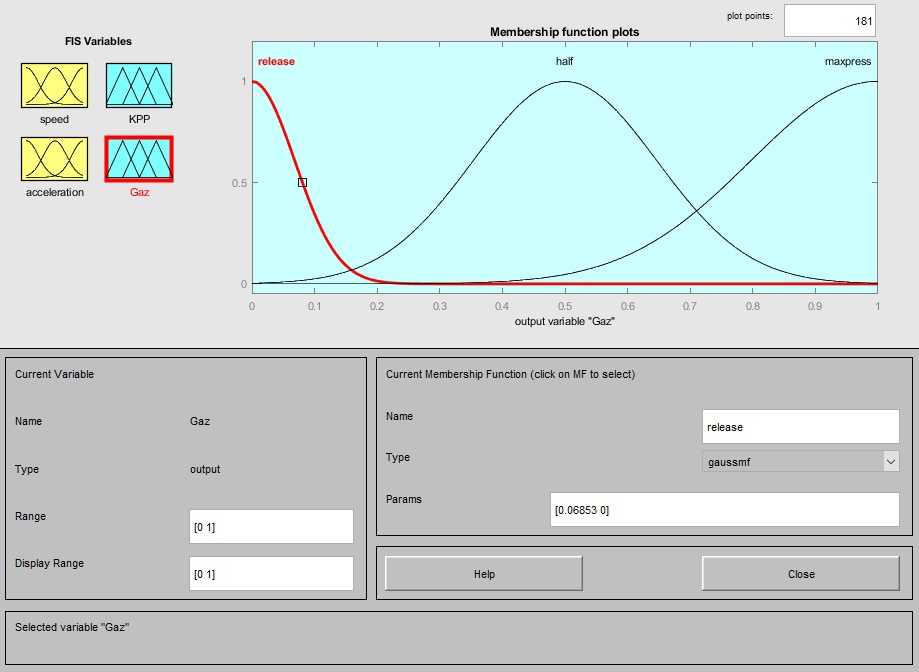The height and width of the screenshot is (672, 919).
Task: Click the 'Membership function plots' title
Action: point(564,32)
